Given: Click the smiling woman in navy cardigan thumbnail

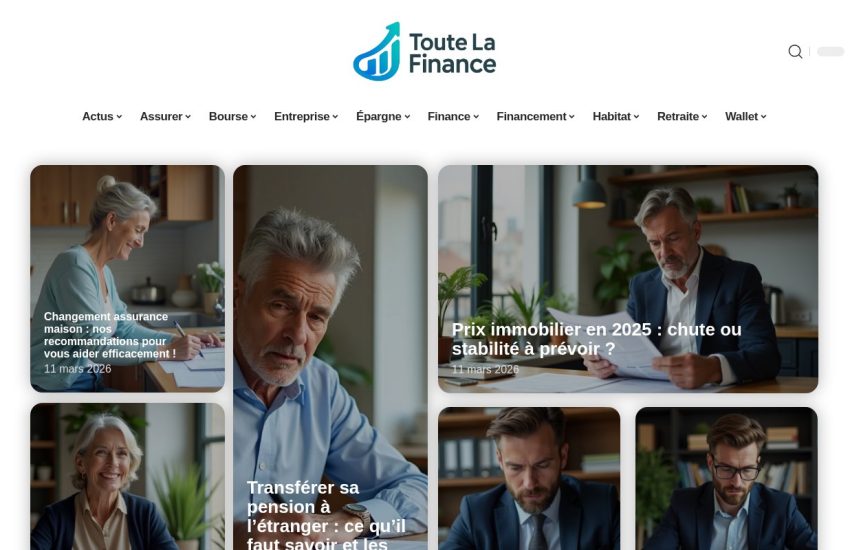Looking at the screenshot, I should pos(127,476).
